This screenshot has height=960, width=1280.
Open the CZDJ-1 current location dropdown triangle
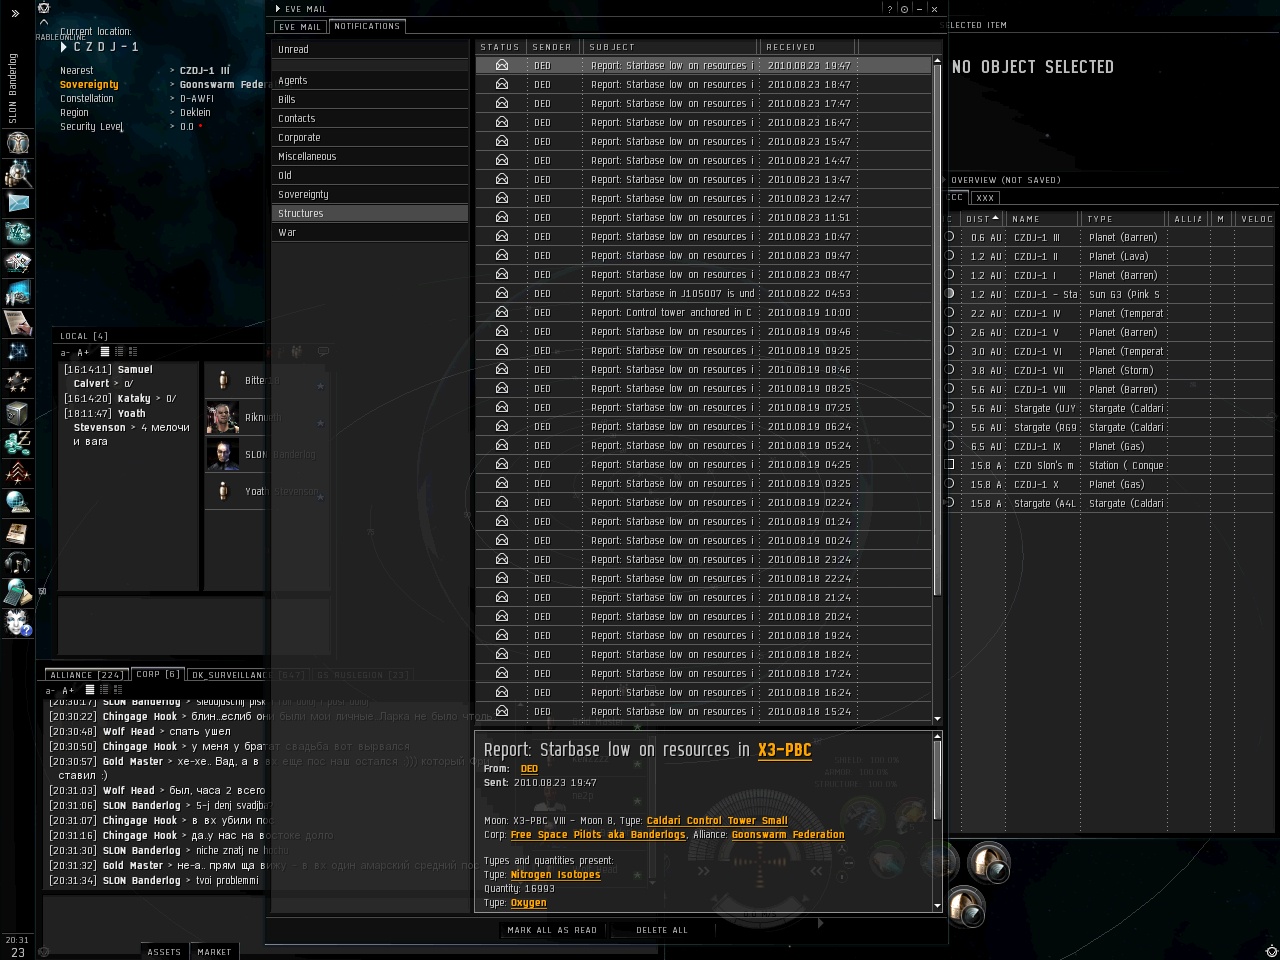[x=64, y=47]
